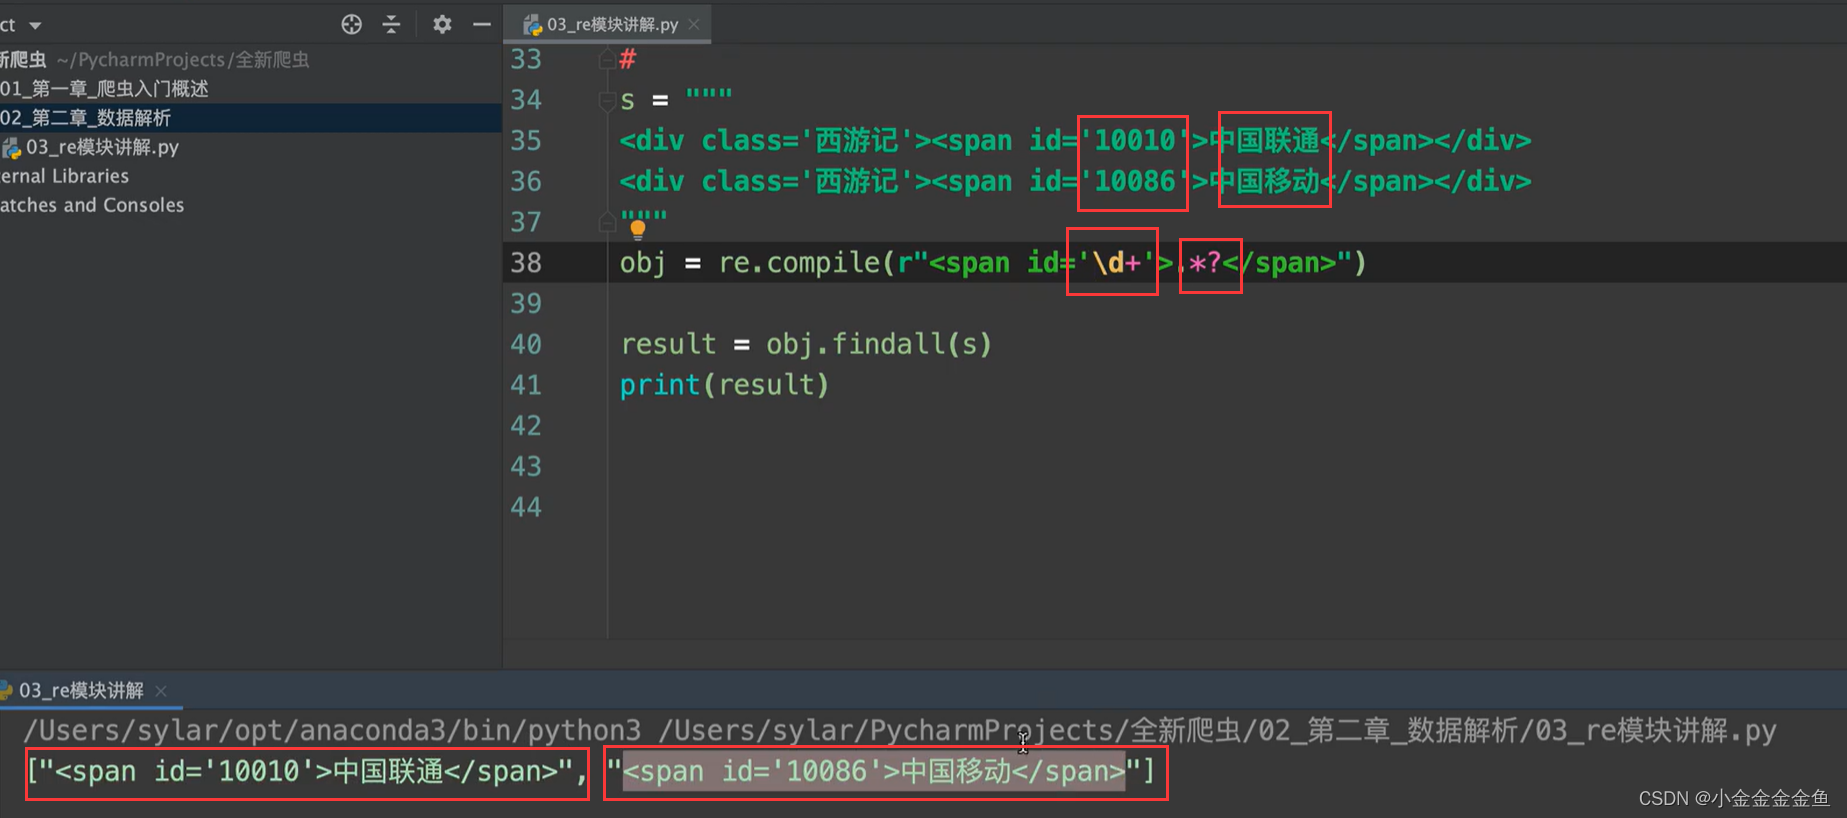Select Scratches and Consoles tree node
This screenshot has height=818, width=1847.
coord(92,205)
